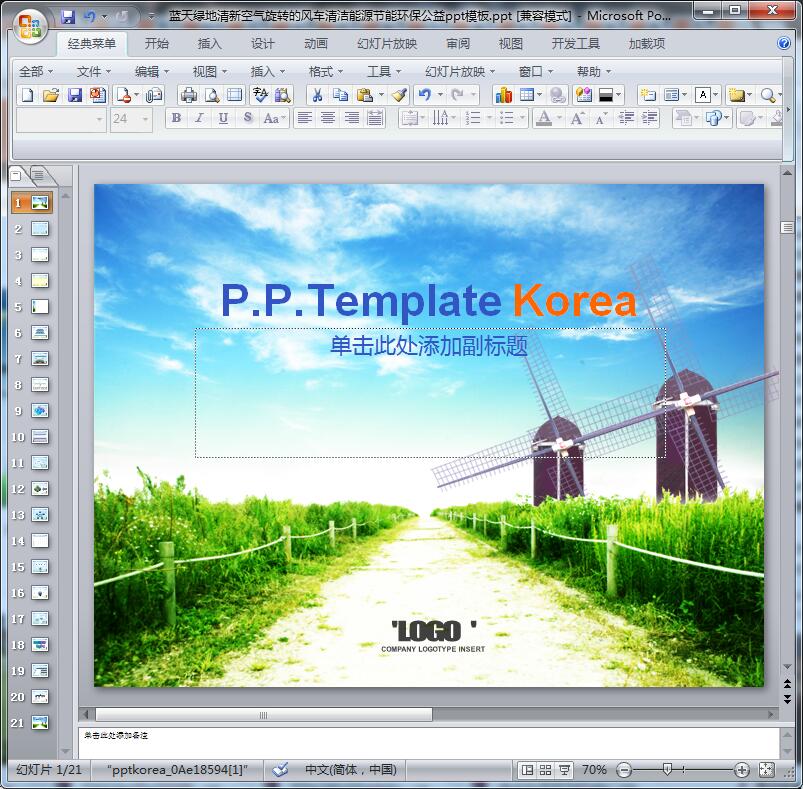Viewport: 803px width, 789px height.
Task: Open the 动画 ribbon tab
Action: click(x=315, y=44)
